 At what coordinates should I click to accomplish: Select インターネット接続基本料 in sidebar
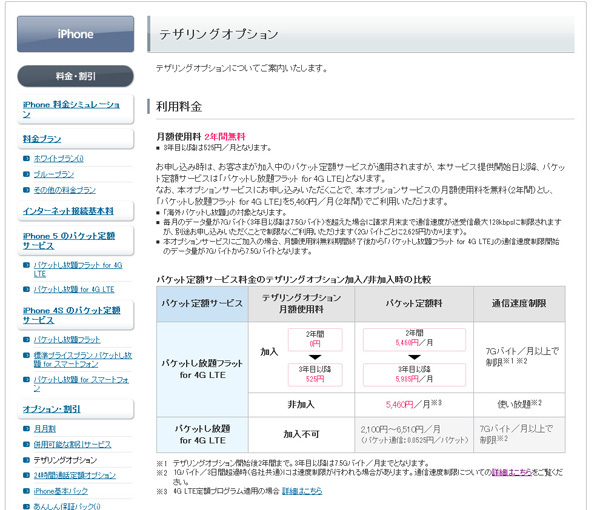pos(68,211)
